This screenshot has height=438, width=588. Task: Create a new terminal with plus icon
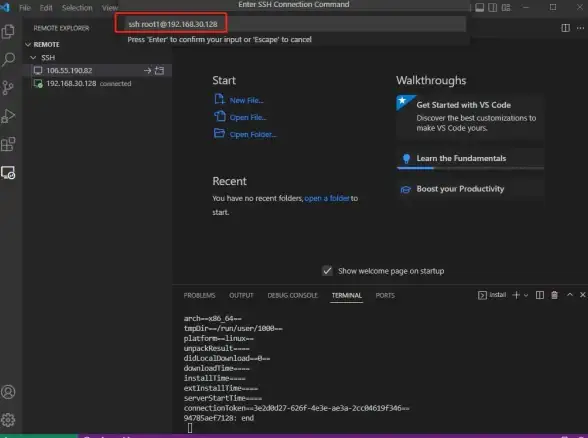pos(516,295)
